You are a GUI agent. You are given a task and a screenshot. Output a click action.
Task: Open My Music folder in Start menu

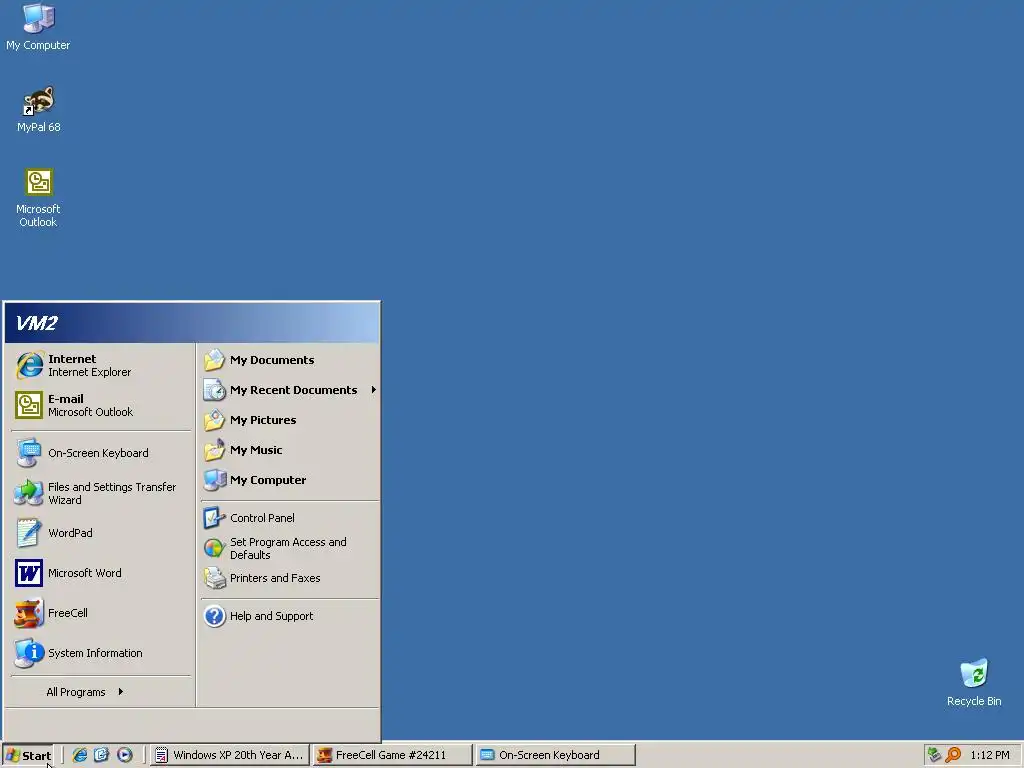(x=290, y=450)
